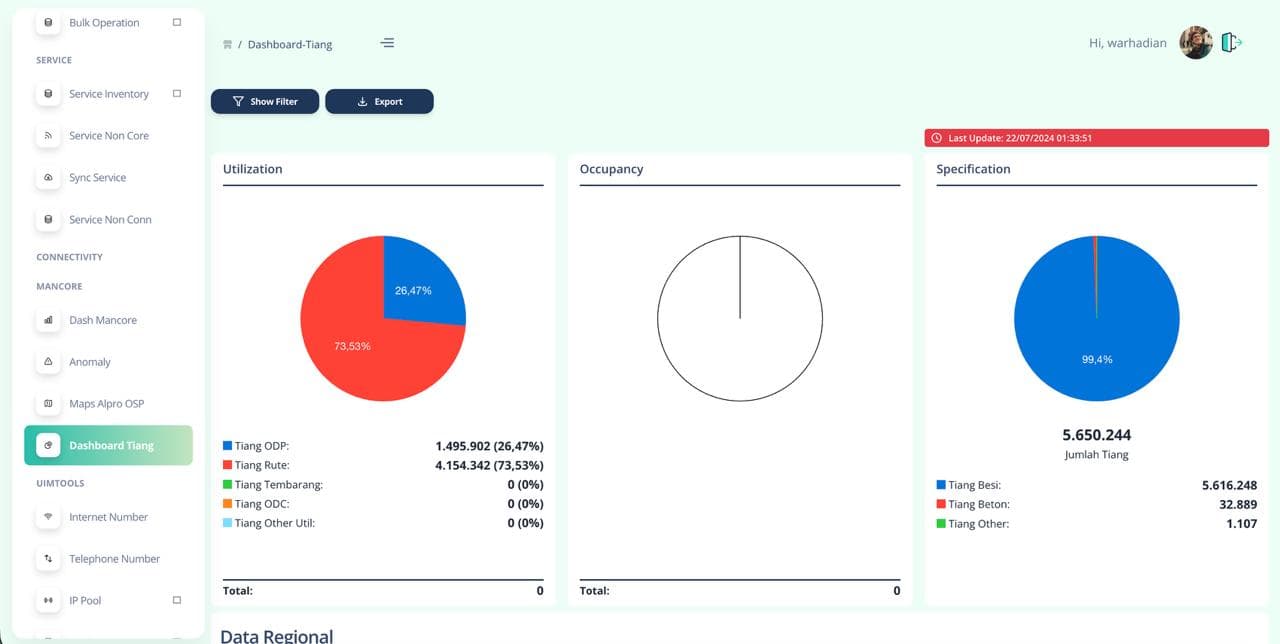Toggle the sidebar collapse hamburger icon
This screenshot has width=1280, height=644.
(x=387, y=43)
